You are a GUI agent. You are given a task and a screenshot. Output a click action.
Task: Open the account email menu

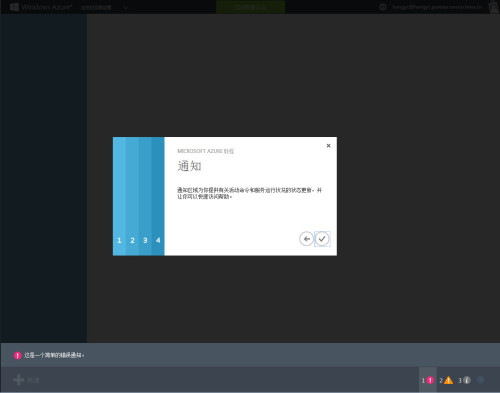[437, 7]
